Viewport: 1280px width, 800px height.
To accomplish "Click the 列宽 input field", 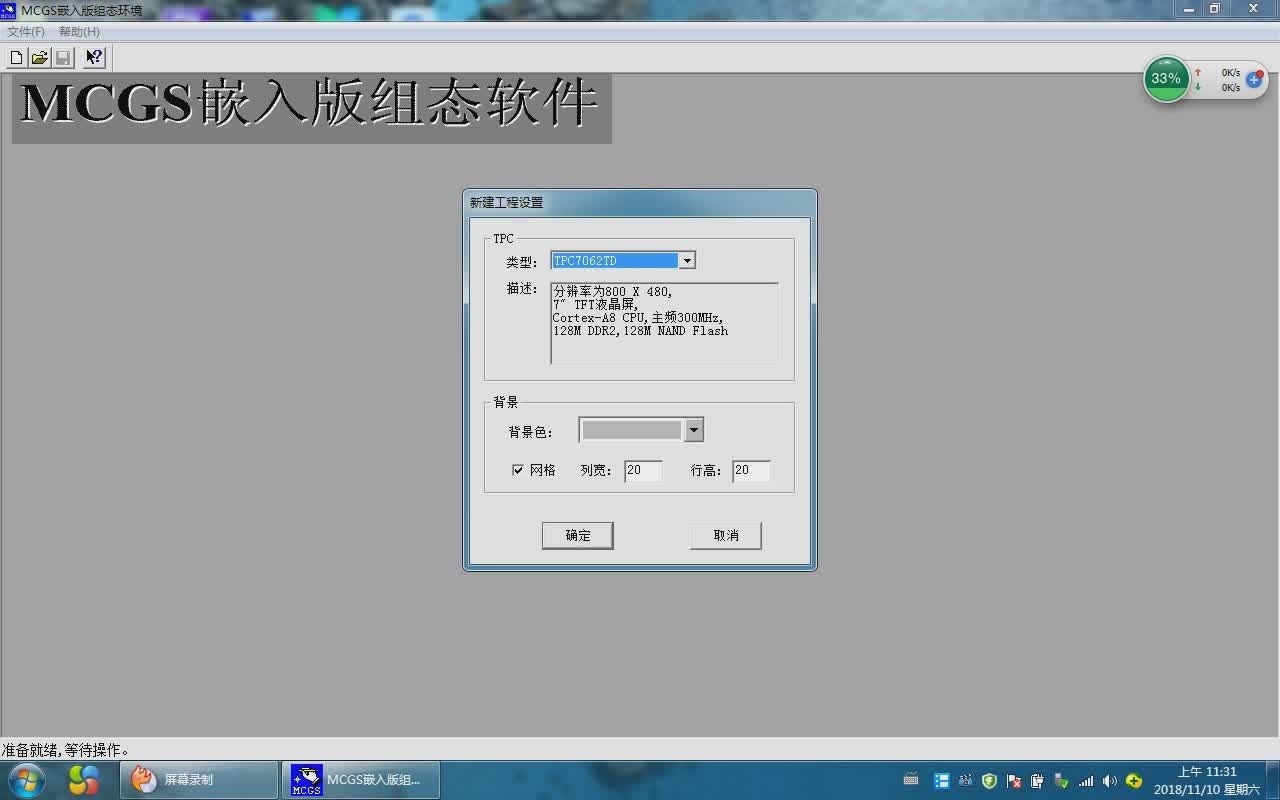I will 643,471.
